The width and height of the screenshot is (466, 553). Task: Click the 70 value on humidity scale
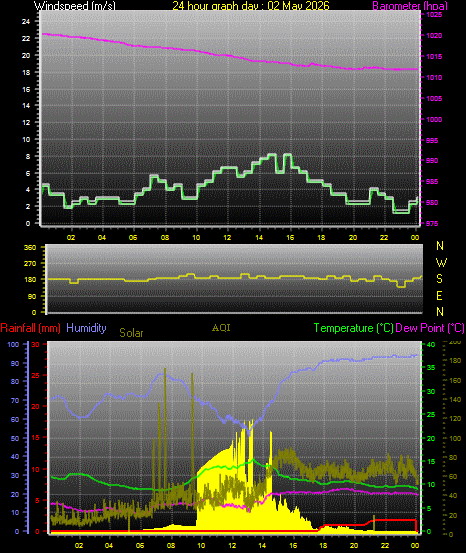[x=15, y=401]
